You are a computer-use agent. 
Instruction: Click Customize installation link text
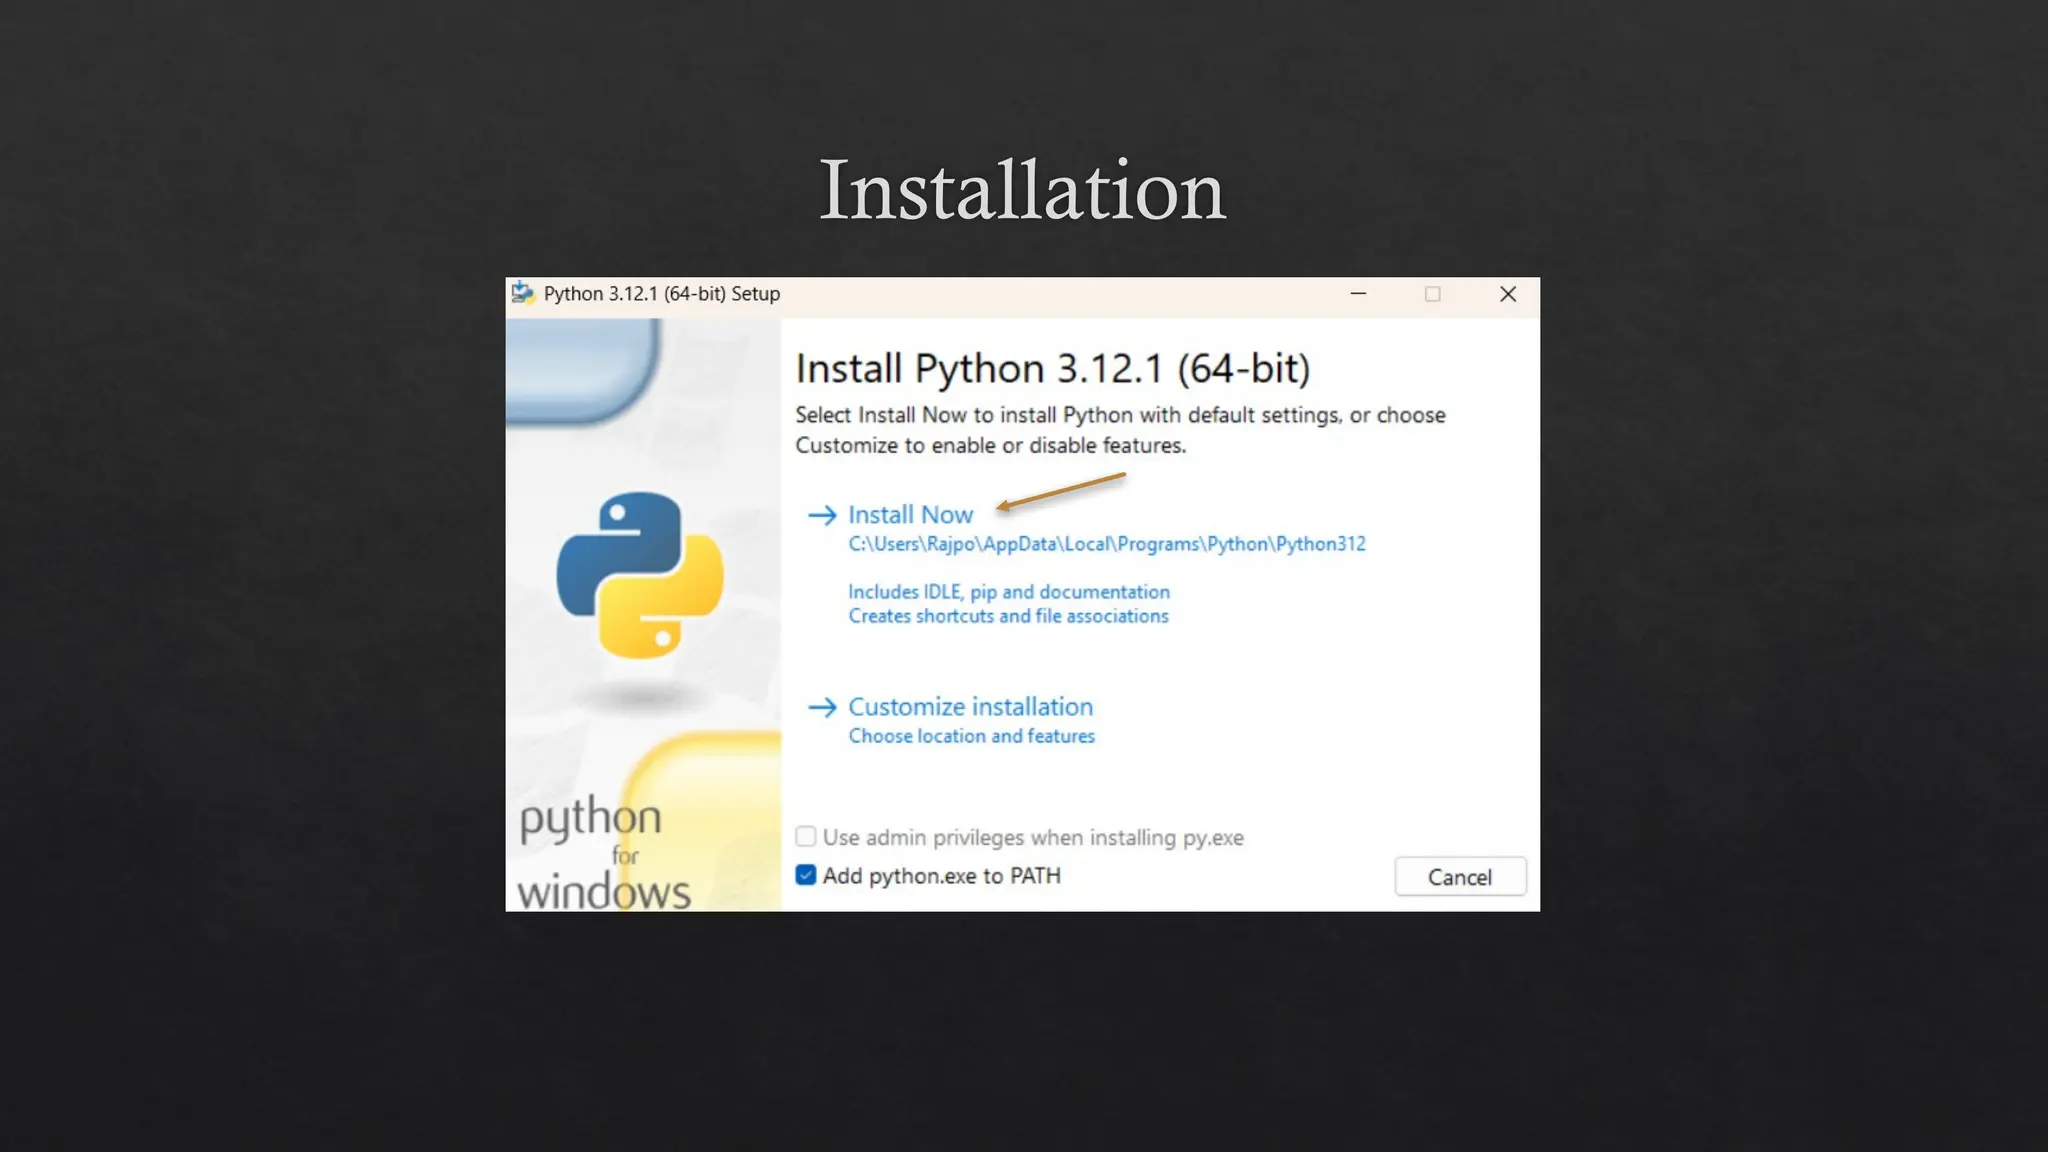pyautogui.click(x=970, y=707)
